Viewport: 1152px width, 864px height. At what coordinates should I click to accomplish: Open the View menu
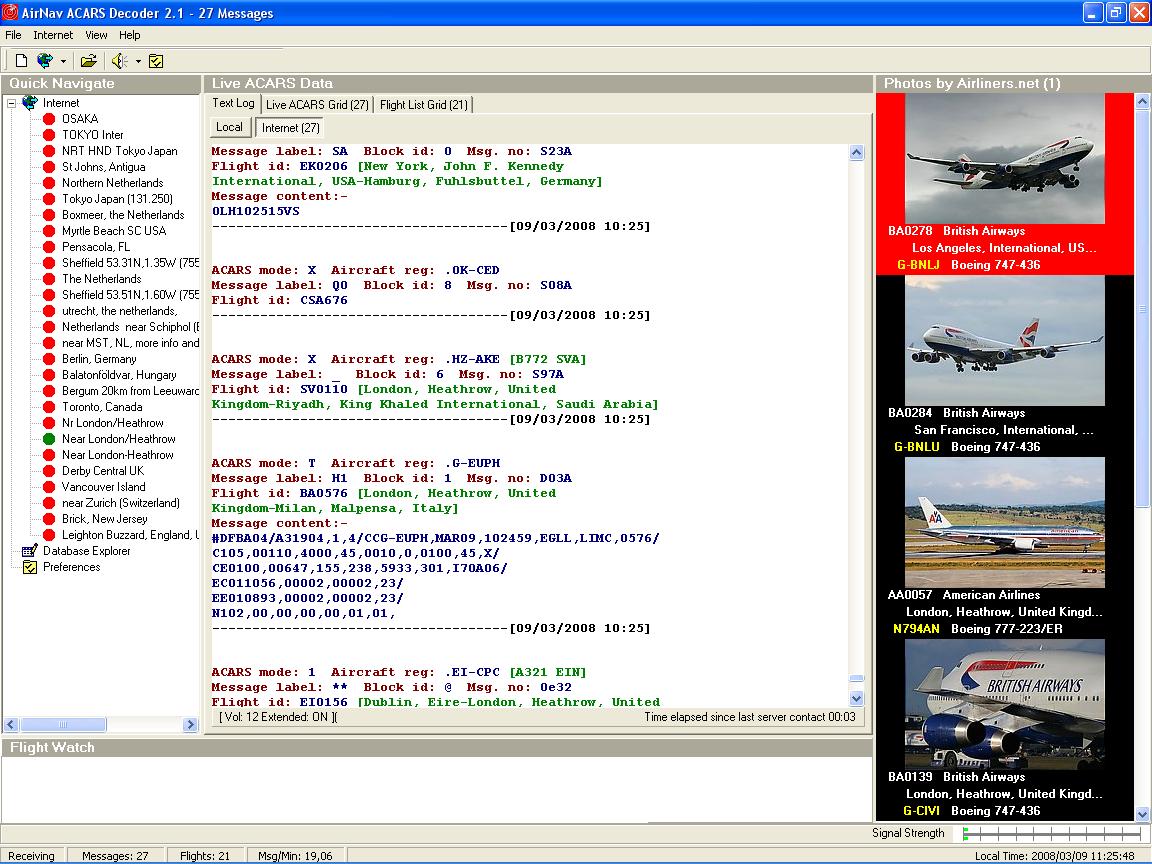pyautogui.click(x=96, y=35)
